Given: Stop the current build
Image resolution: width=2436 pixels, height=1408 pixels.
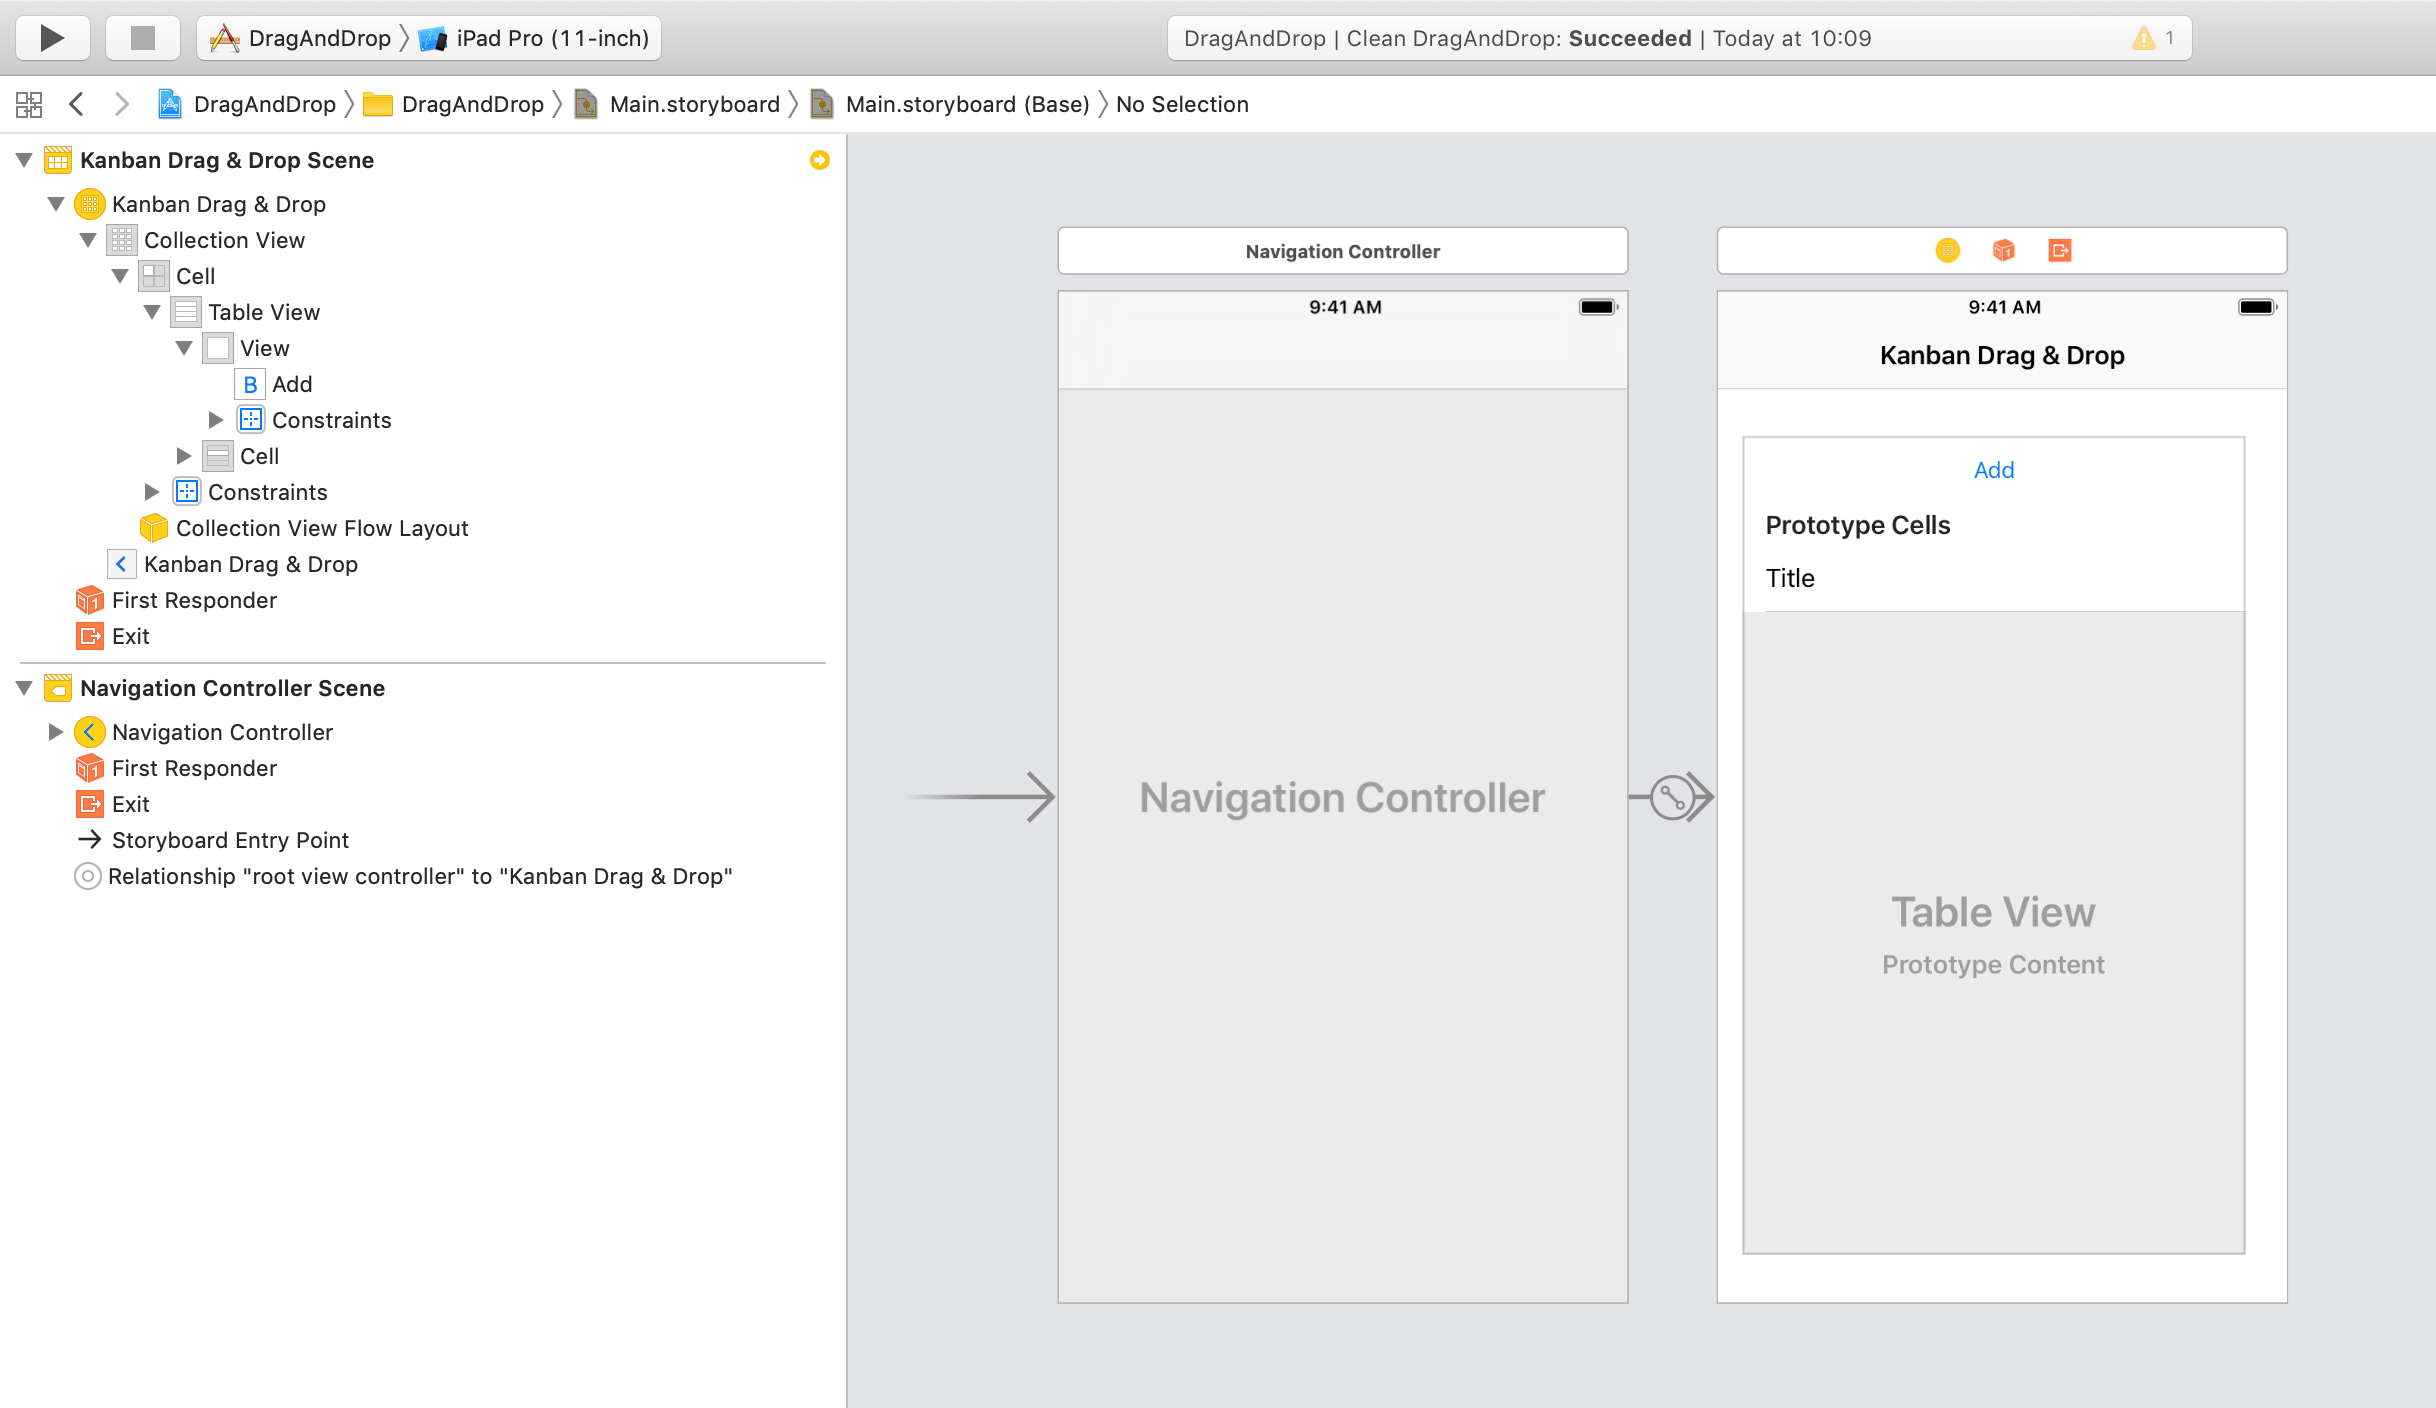Looking at the screenshot, I should pos(142,38).
